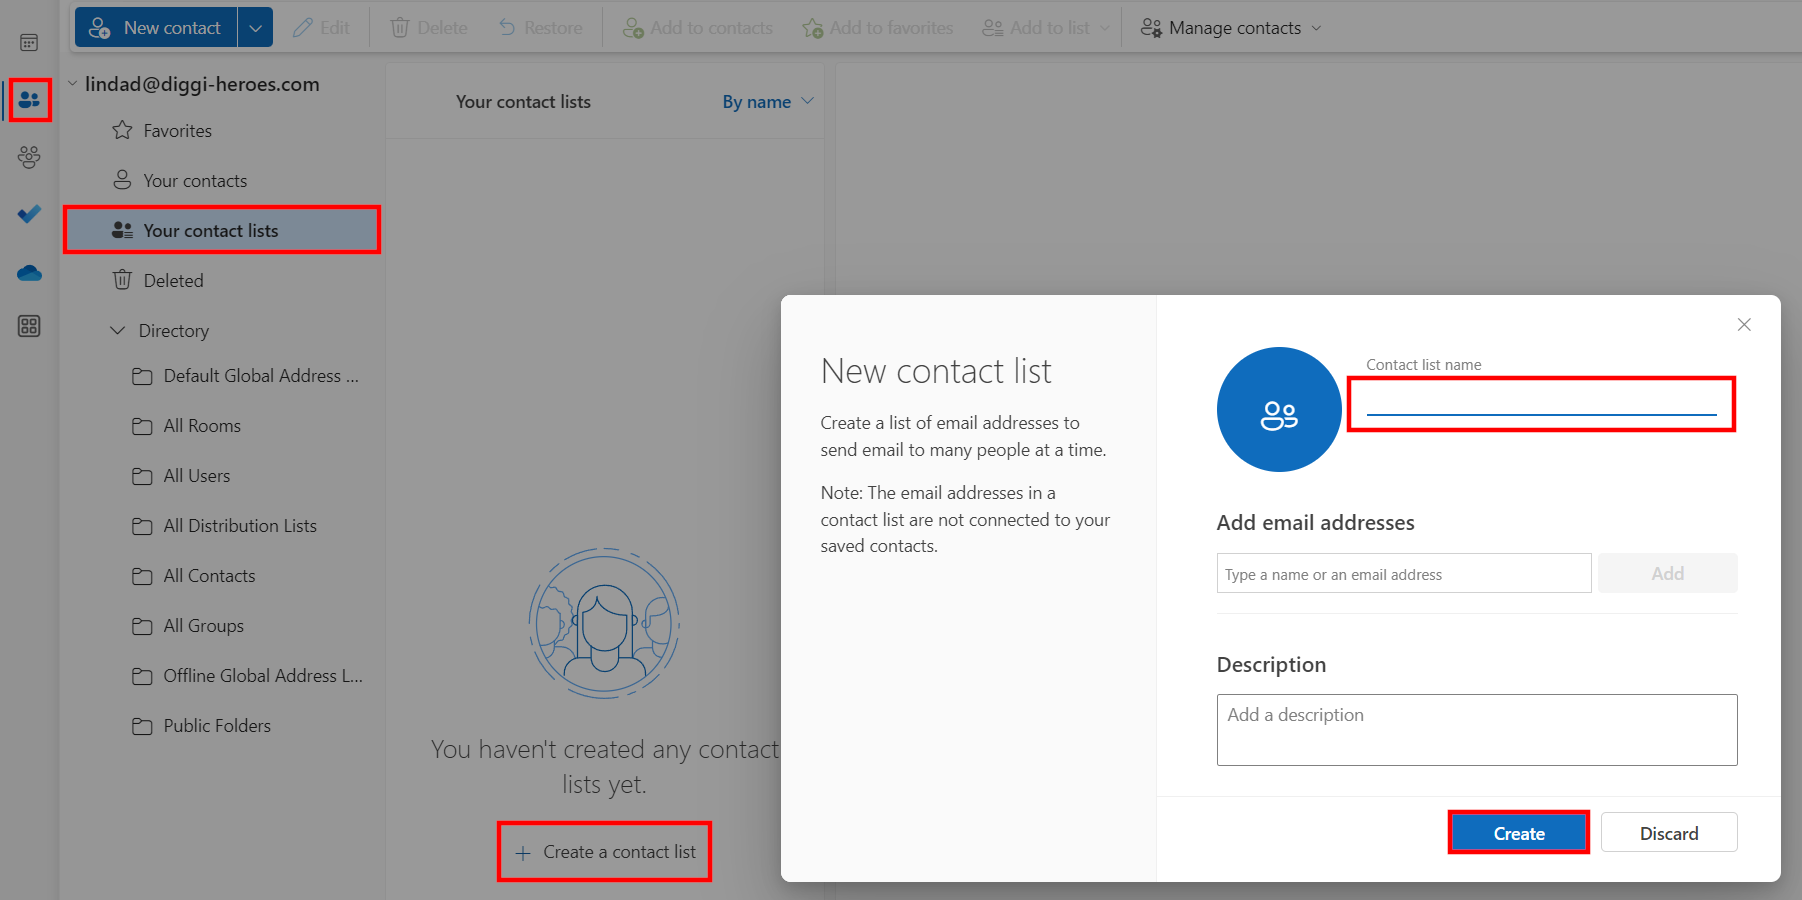The image size is (1802, 900).
Task: Click the Add email button
Action: pos(1667,574)
